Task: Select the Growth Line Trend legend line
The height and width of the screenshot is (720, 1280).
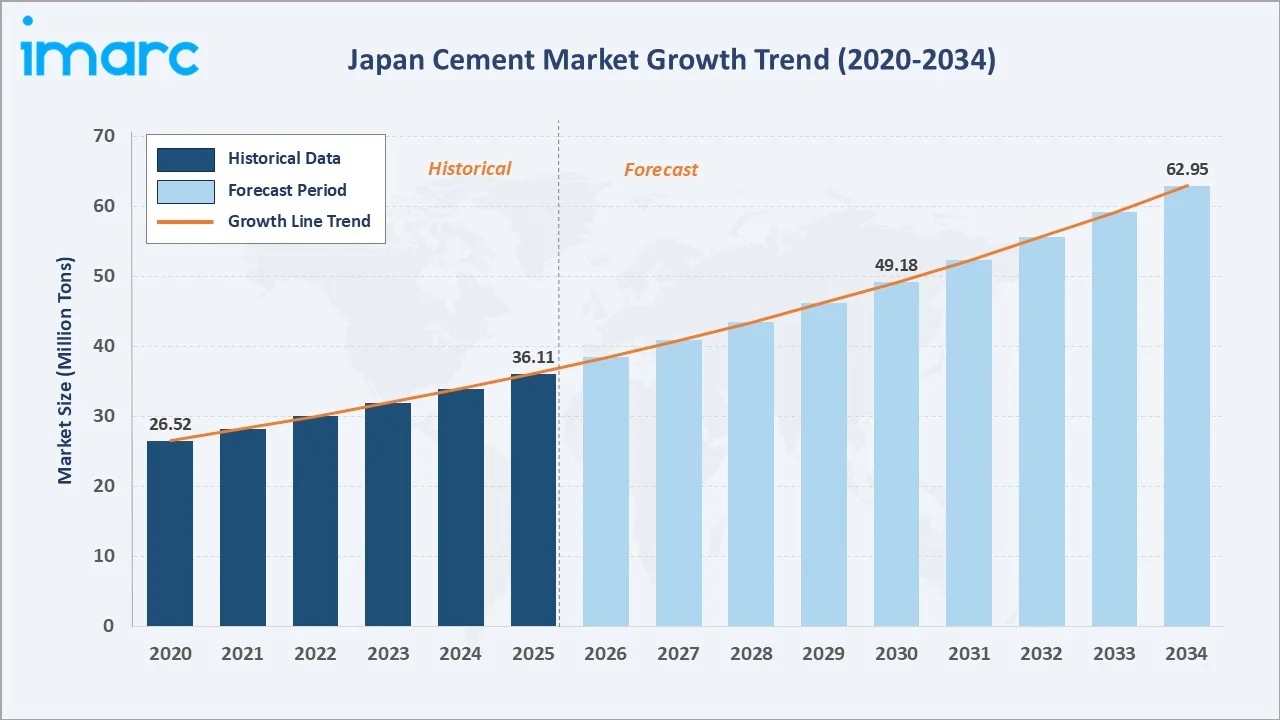Action: (185, 222)
